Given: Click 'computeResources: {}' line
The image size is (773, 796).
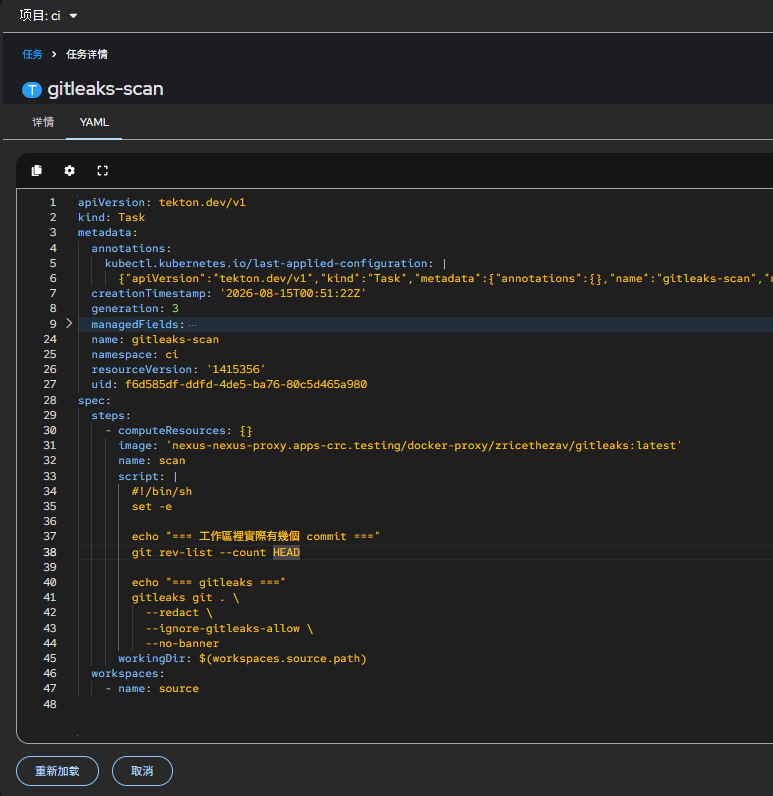Looking at the screenshot, I should [x=179, y=430].
